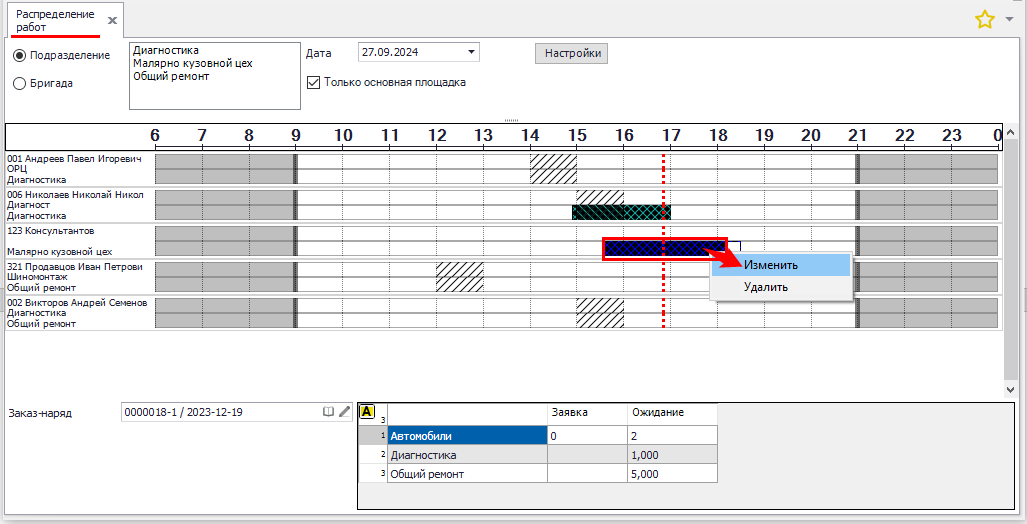This screenshot has height=524, width=1027.
Task: Select the Подразделение radio button
Action: click(19, 55)
